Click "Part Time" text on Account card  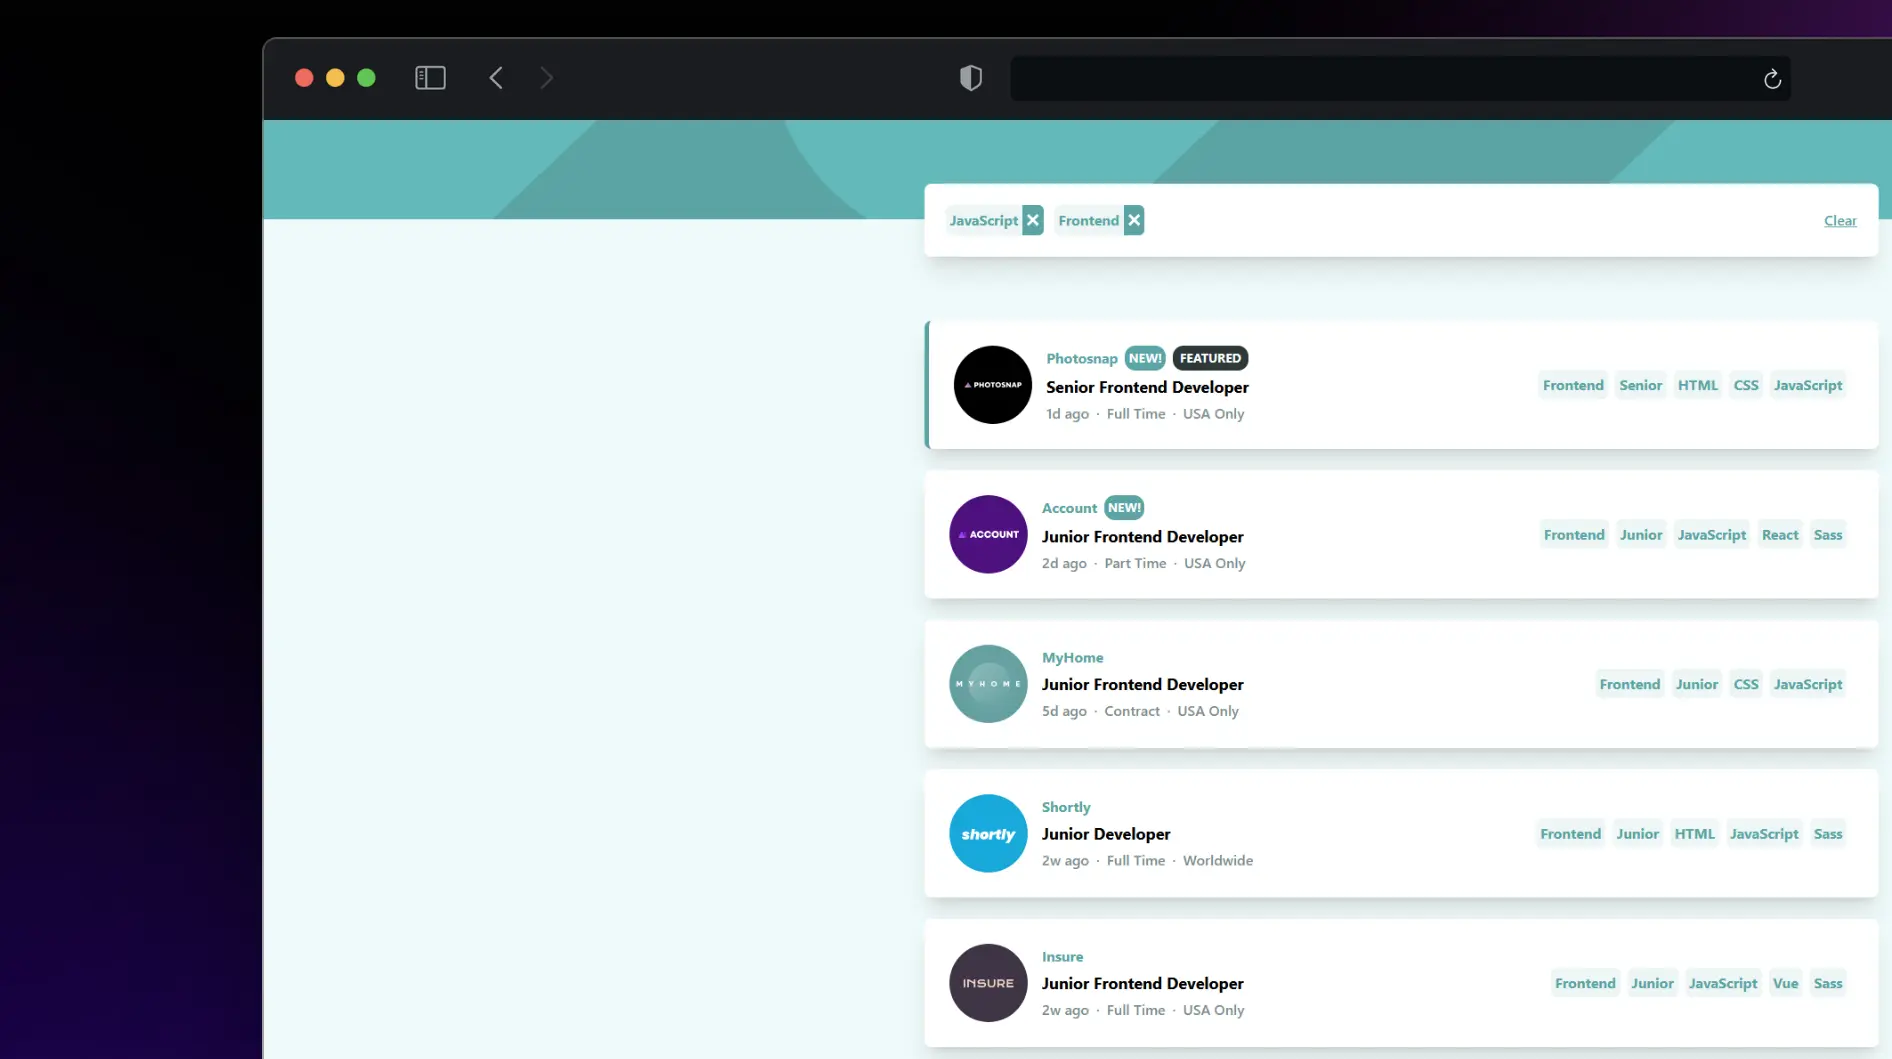click(1135, 563)
